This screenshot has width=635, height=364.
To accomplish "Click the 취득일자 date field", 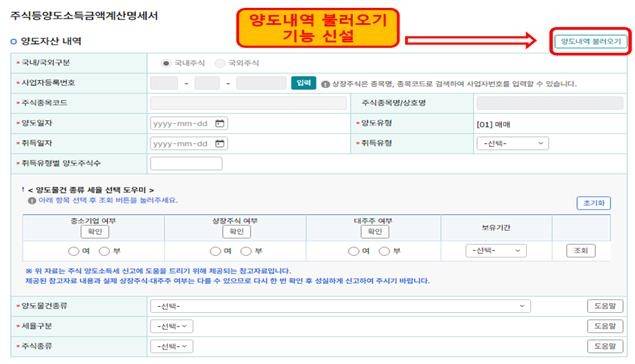I will coord(189,143).
